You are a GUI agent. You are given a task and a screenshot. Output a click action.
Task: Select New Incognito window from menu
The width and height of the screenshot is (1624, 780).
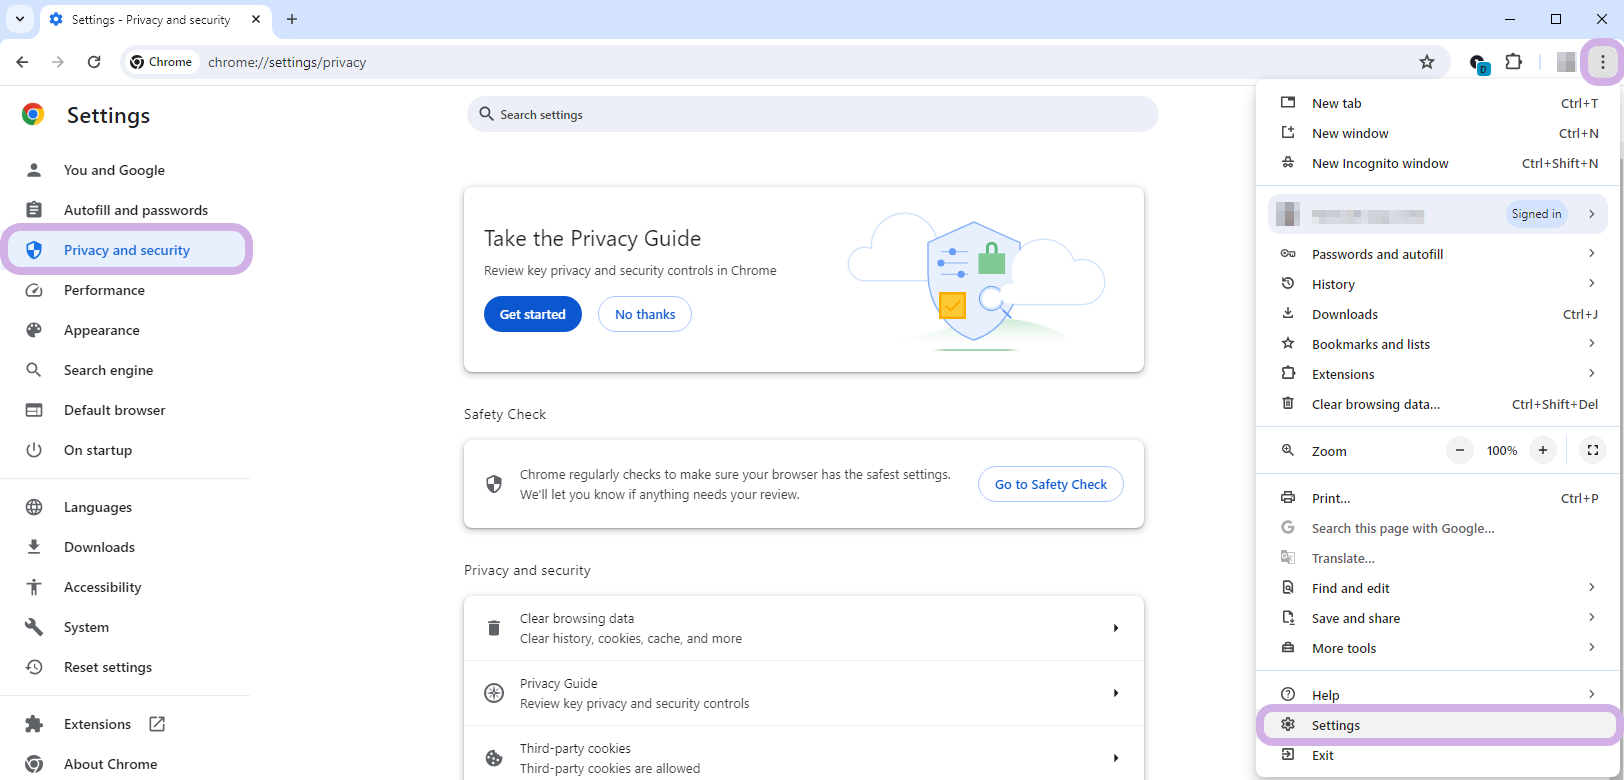tap(1438, 163)
